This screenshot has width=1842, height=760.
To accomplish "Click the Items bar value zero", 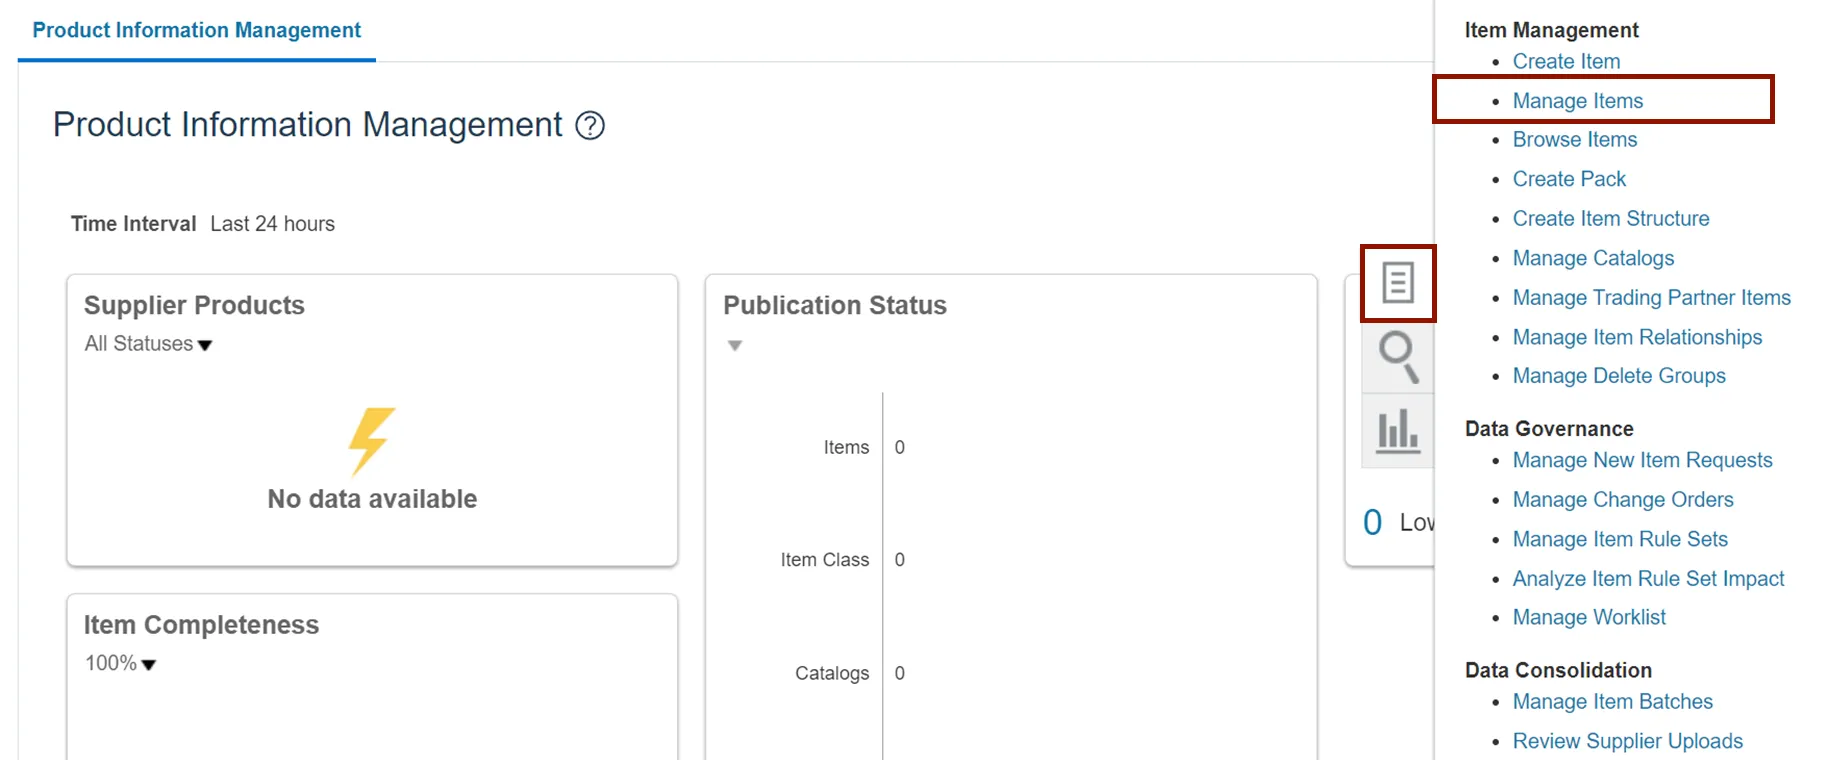I will click(x=900, y=448).
